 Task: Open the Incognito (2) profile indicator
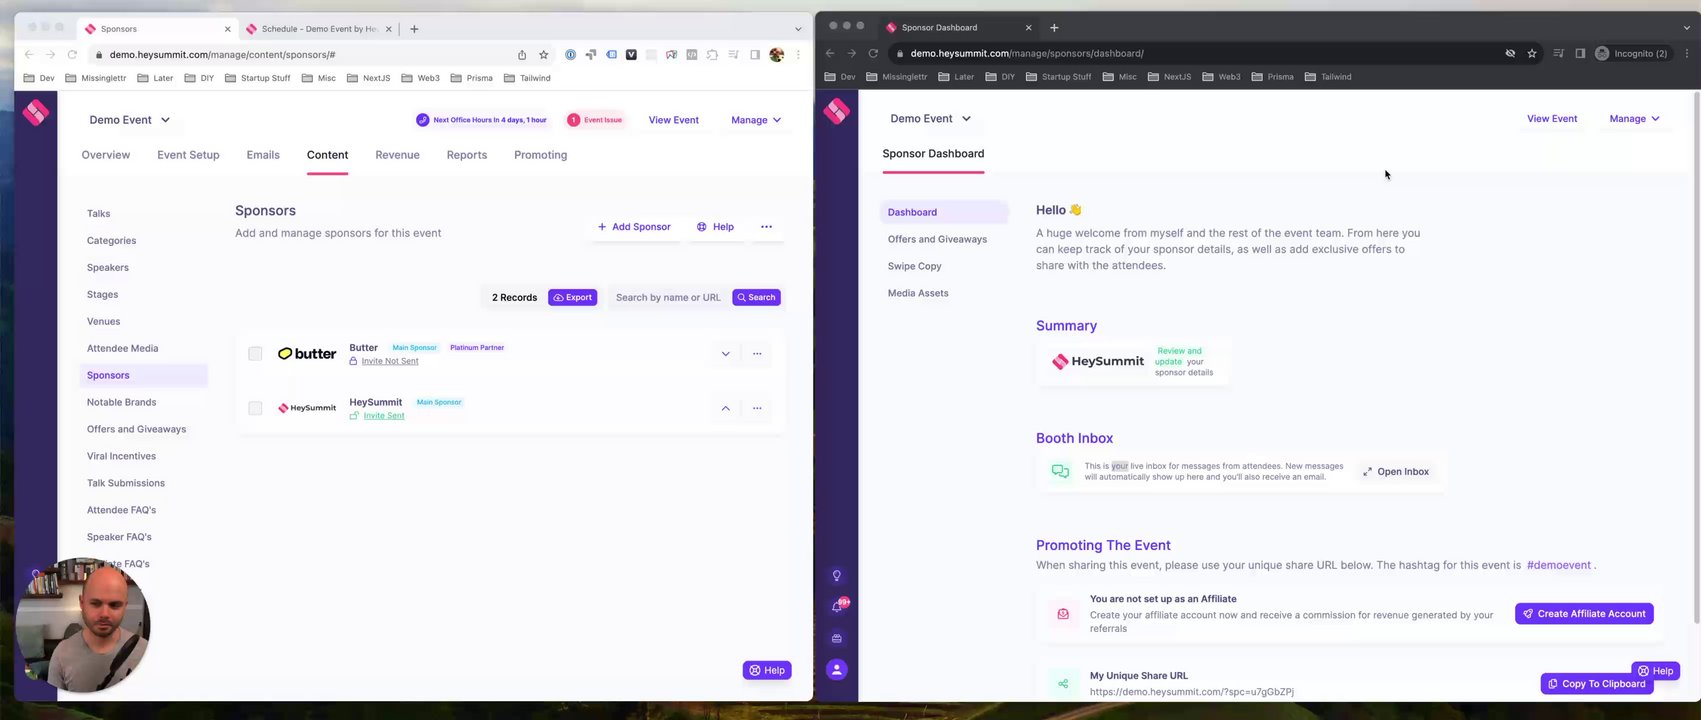[1631, 53]
